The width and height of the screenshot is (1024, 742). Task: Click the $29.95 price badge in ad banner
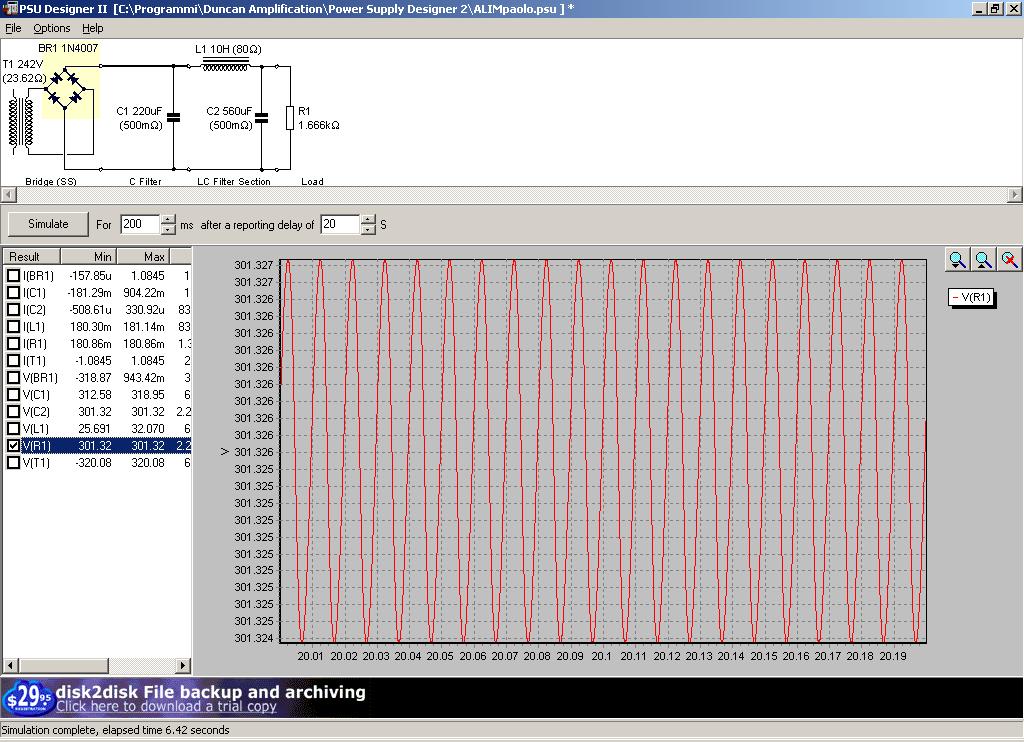point(26,698)
